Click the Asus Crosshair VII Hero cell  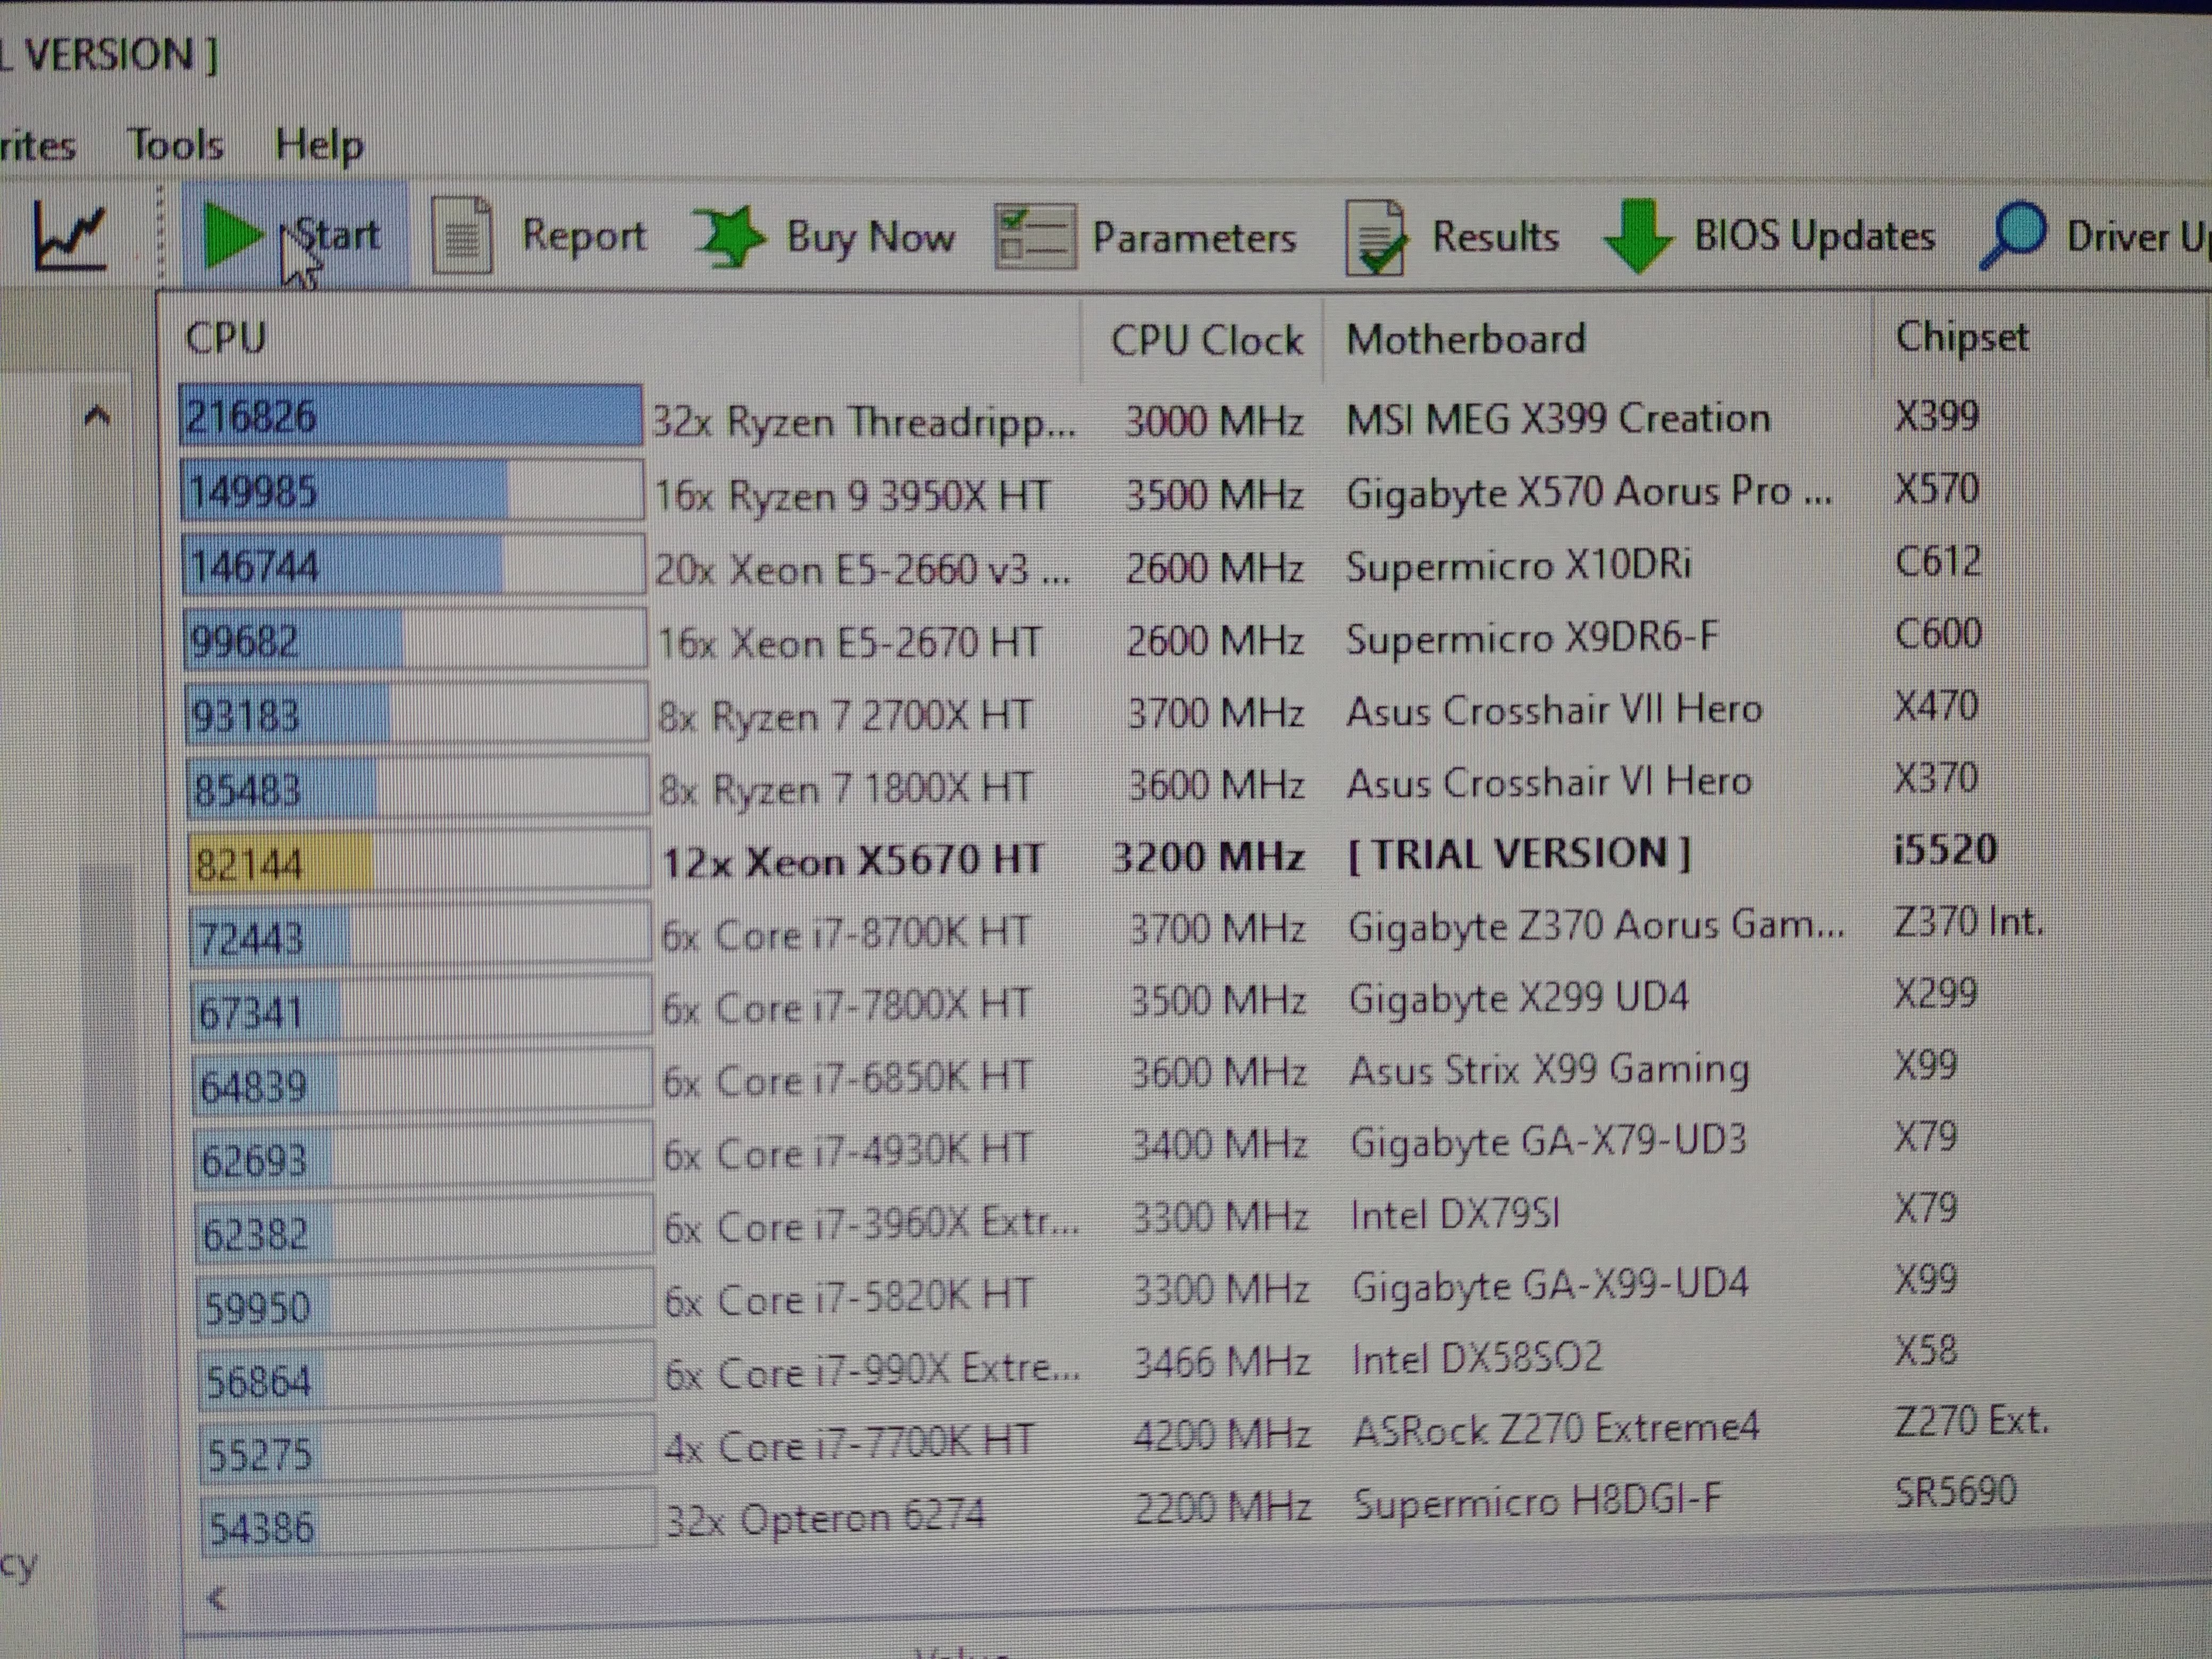click(1554, 711)
